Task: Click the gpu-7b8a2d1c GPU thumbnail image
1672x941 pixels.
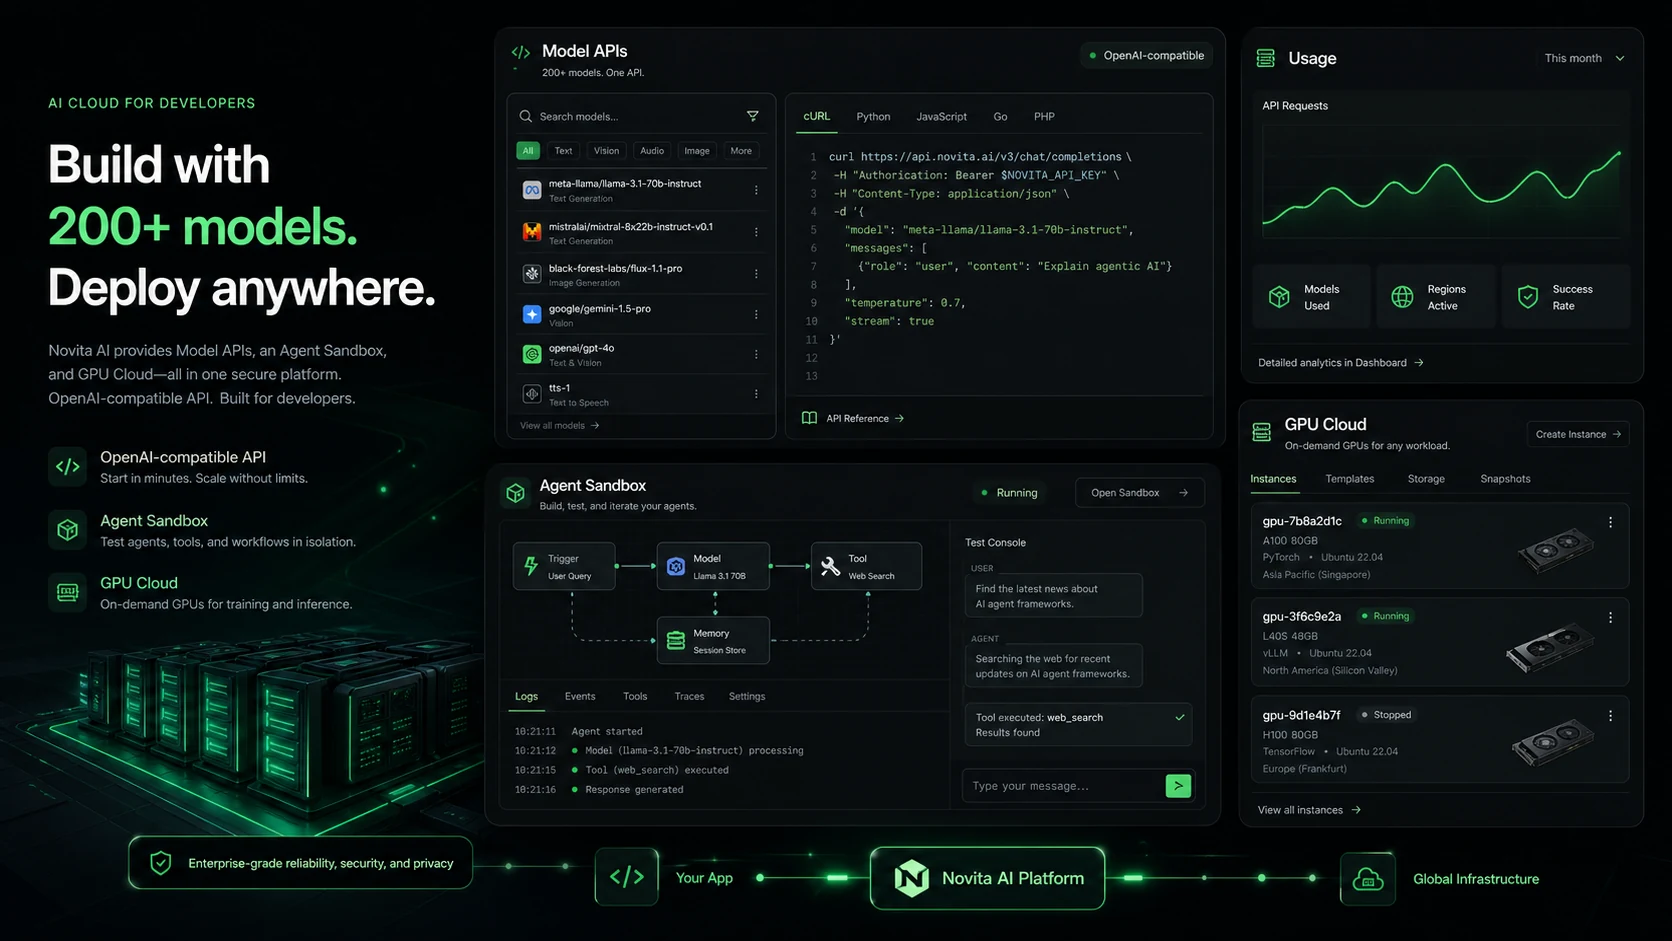Action: coord(1556,548)
